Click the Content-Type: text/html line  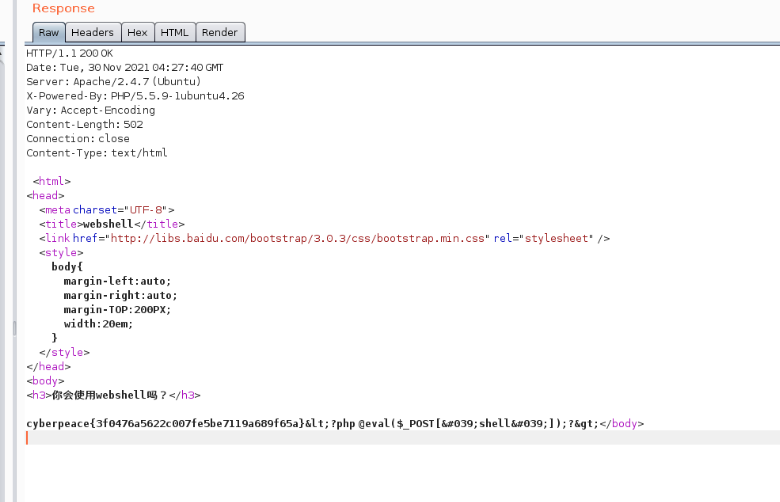point(97,153)
